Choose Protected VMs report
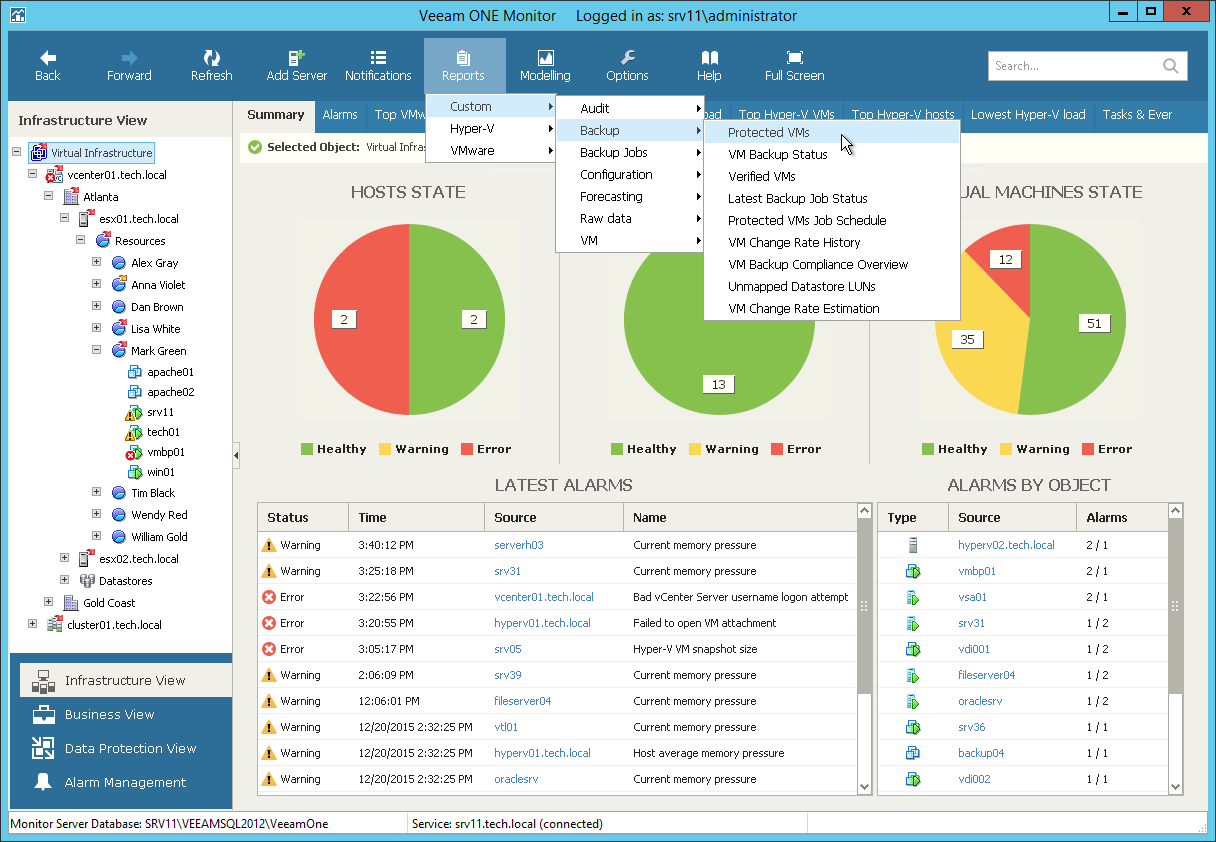The image size is (1216, 842). click(x=832, y=133)
